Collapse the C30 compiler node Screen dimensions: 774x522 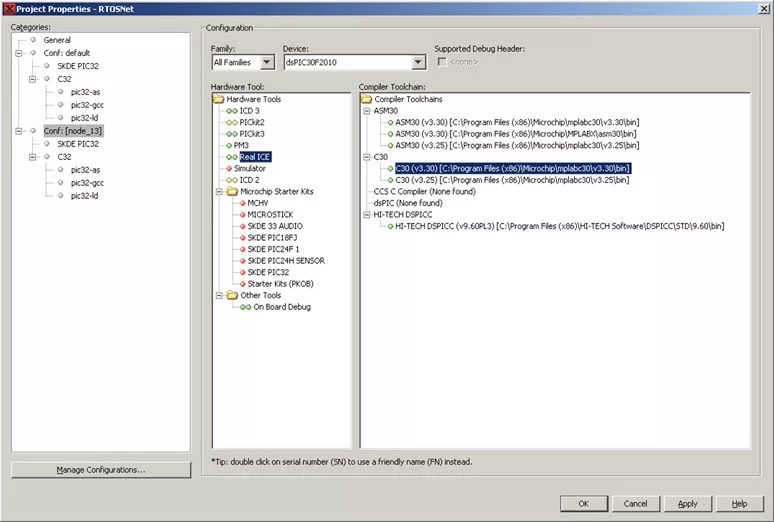pos(367,157)
